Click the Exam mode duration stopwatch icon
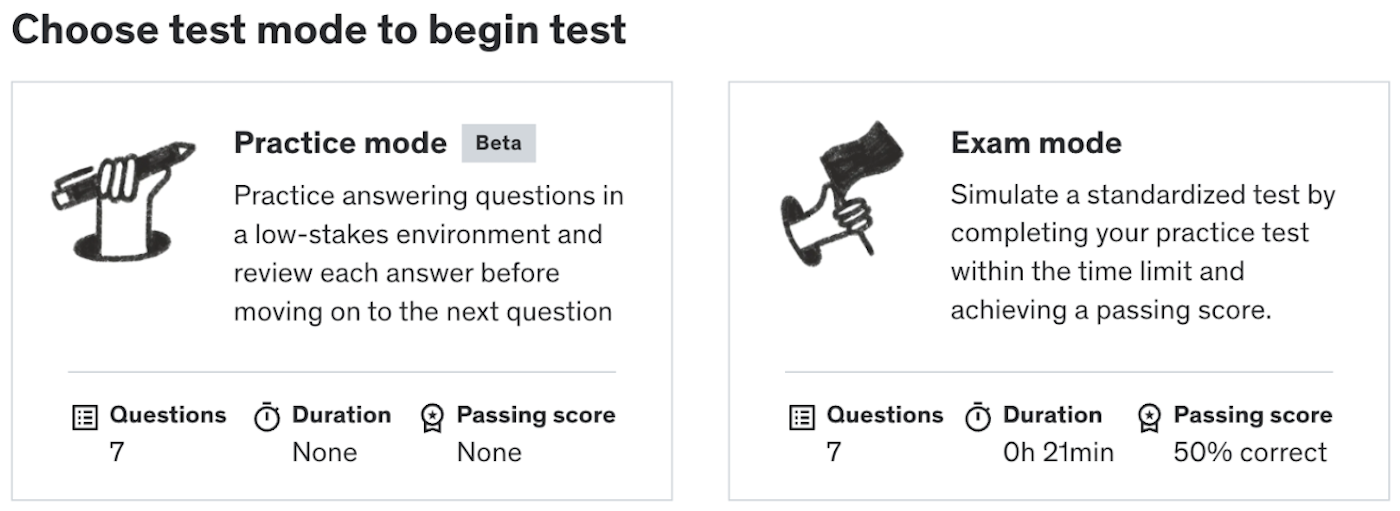Image resolution: width=1400 pixels, height=511 pixels. click(x=978, y=417)
